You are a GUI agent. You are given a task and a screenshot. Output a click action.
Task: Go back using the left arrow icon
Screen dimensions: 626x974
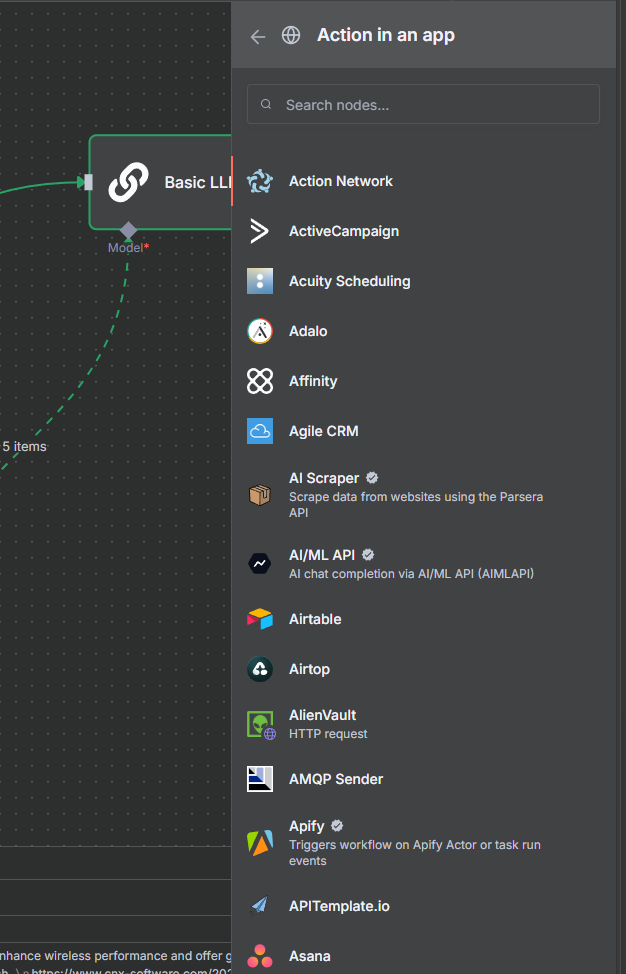pyautogui.click(x=258, y=37)
